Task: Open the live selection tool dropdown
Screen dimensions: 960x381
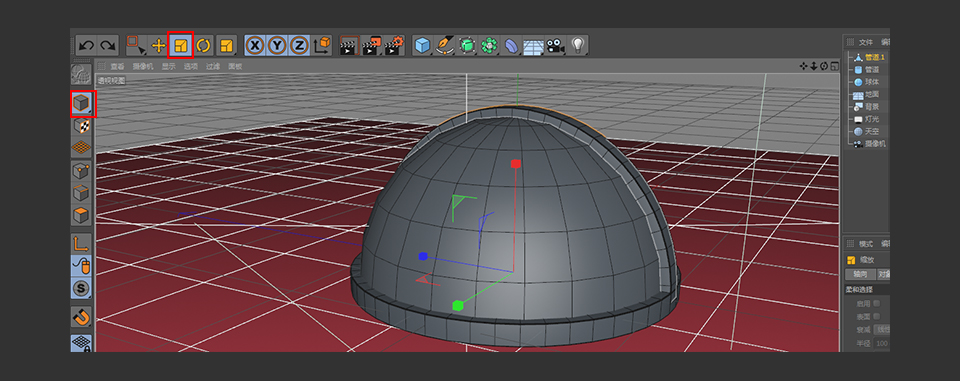Action: 135,45
